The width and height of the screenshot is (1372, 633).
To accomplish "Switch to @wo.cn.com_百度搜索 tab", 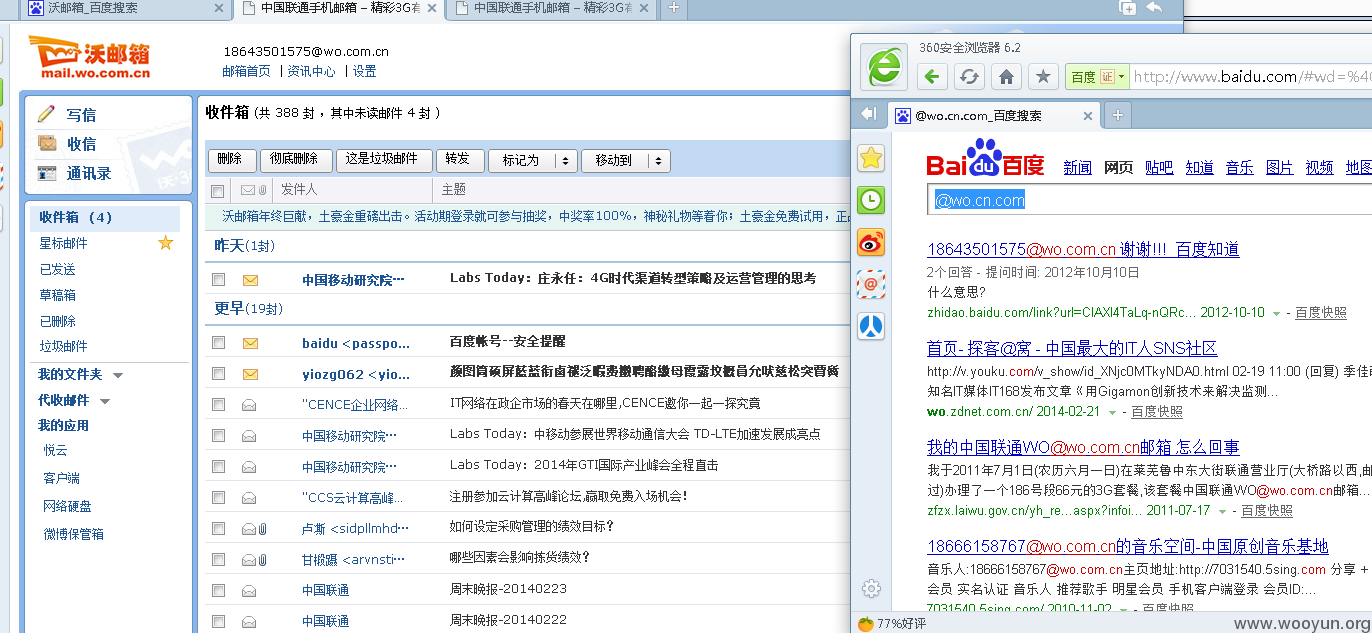I will coord(995,115).
